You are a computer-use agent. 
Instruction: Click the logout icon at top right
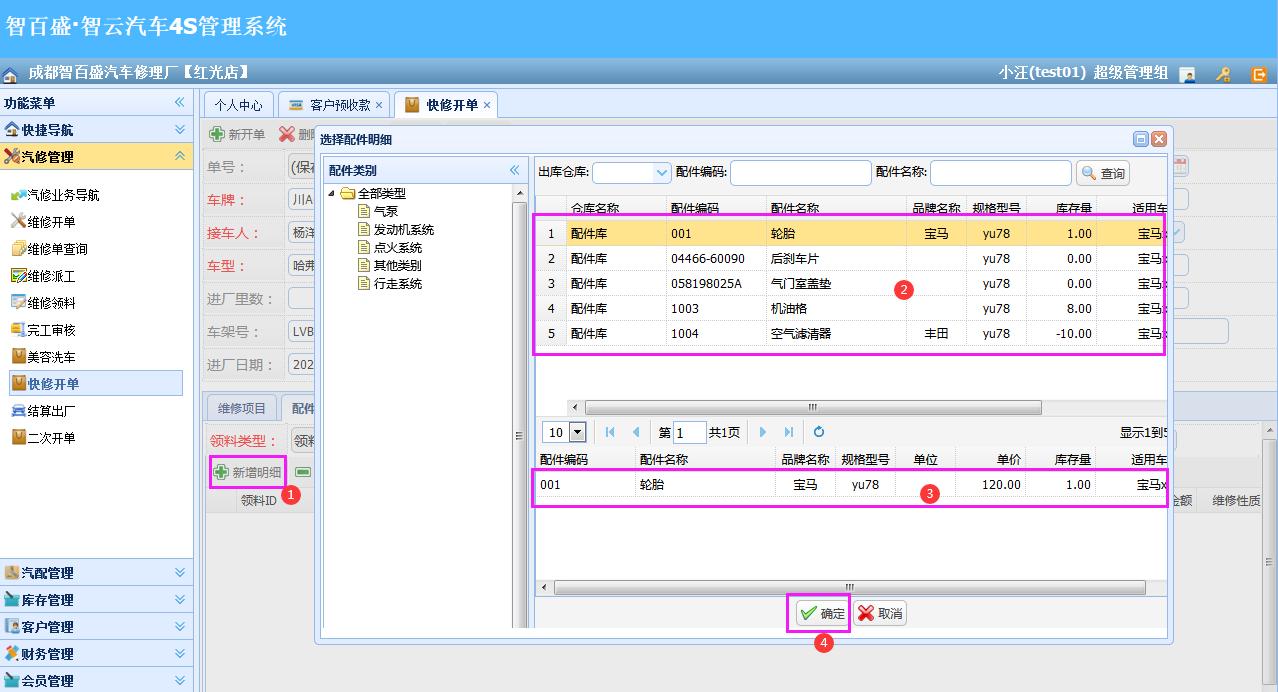[x=1258, y=74]
